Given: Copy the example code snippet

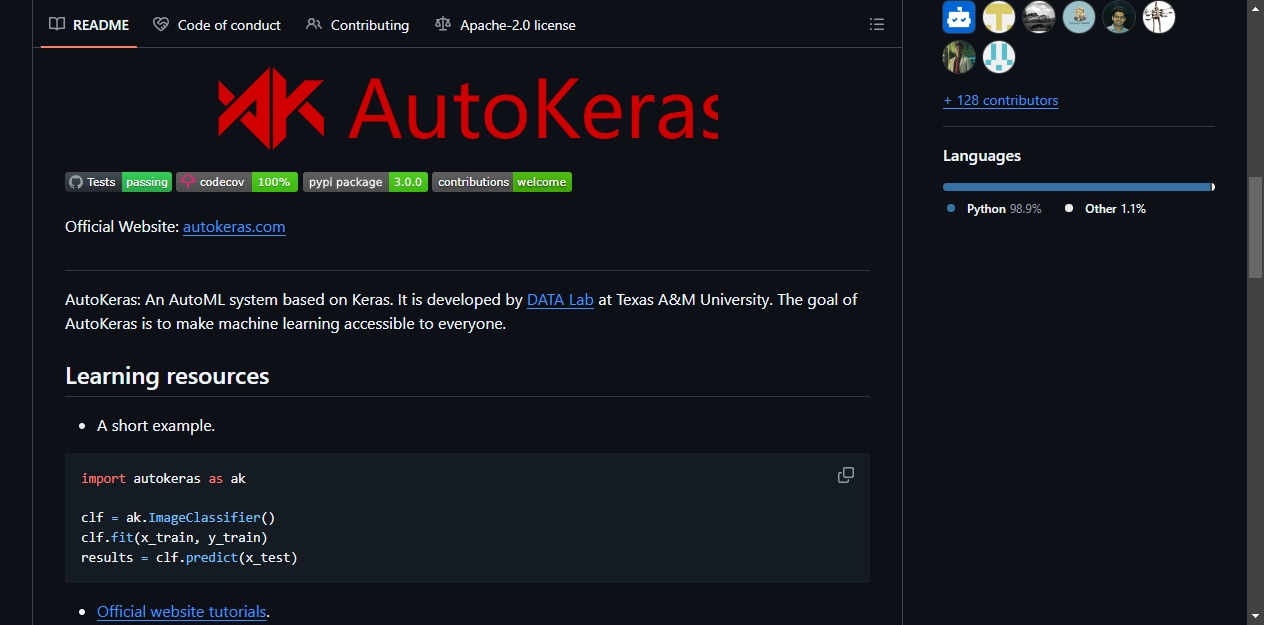Looking at the screenshot, I should click(x=846, y=475).
